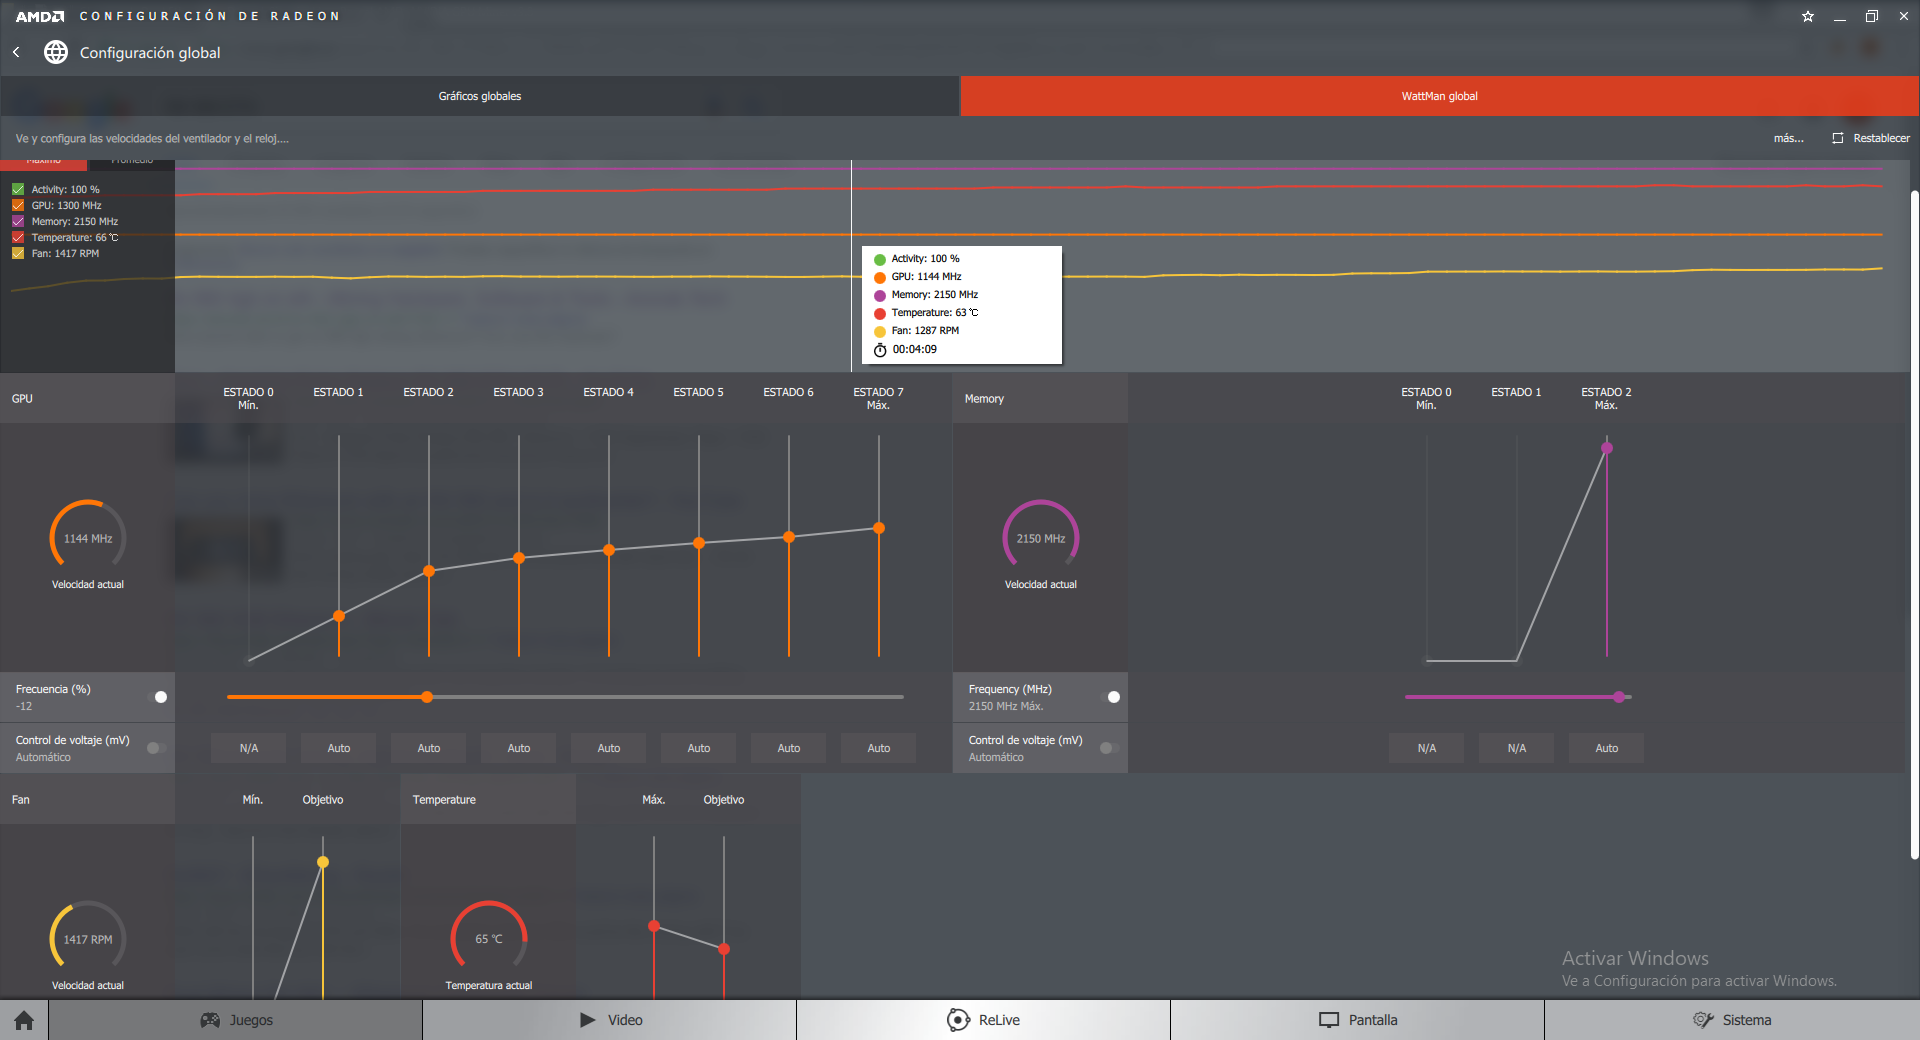Click GPU Estado 0 N/A voltage box
The image size is (1920, 1040).
(x=249, y=748)
